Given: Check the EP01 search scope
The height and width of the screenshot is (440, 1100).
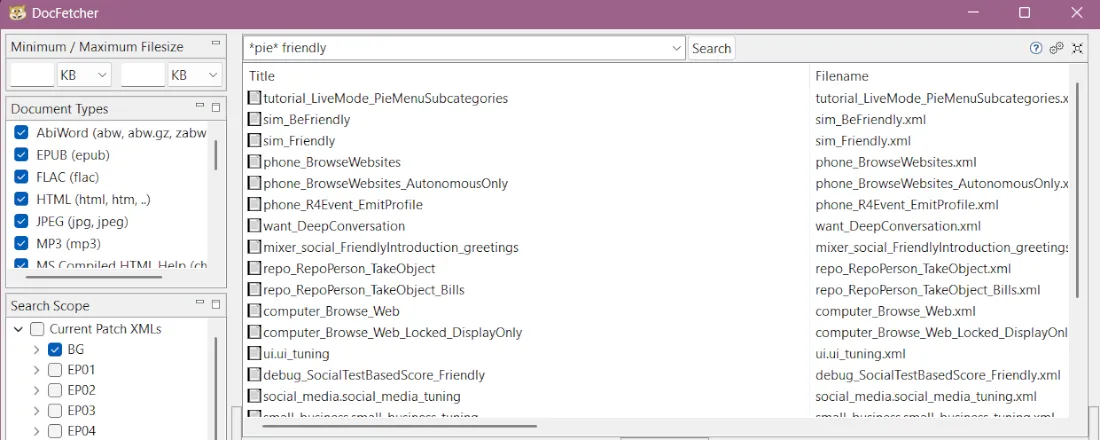Looking at the screenshot, I should tap(55, 370).
